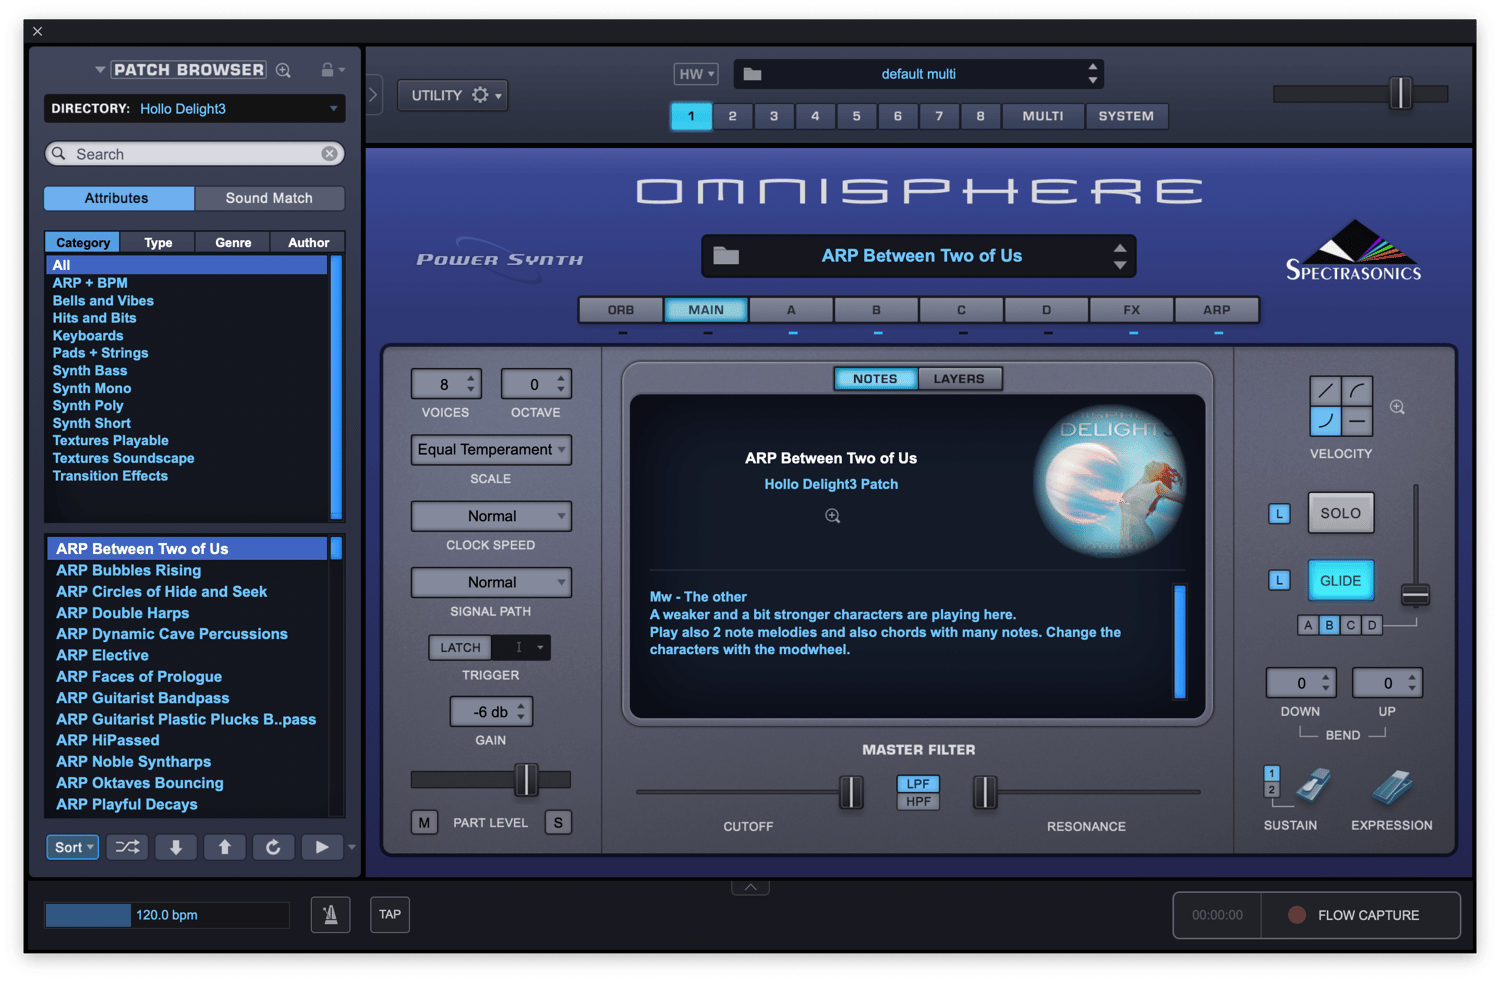Open the Equal Temperament scale dropdown
Image resolution: width=1500 pixels, height=981 pixels.
click(491, 450)
